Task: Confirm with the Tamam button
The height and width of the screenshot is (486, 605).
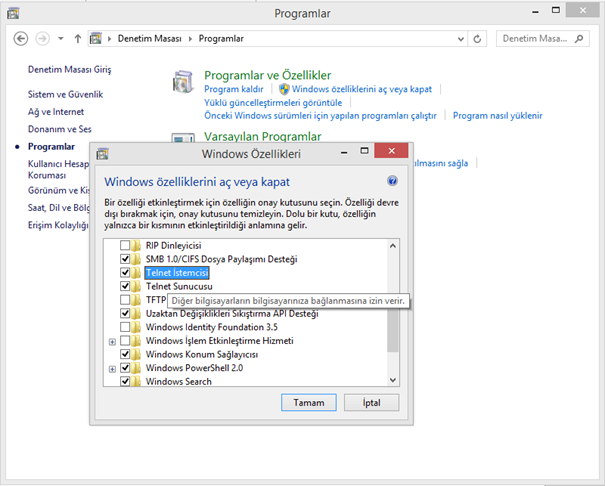Action: 309,403
